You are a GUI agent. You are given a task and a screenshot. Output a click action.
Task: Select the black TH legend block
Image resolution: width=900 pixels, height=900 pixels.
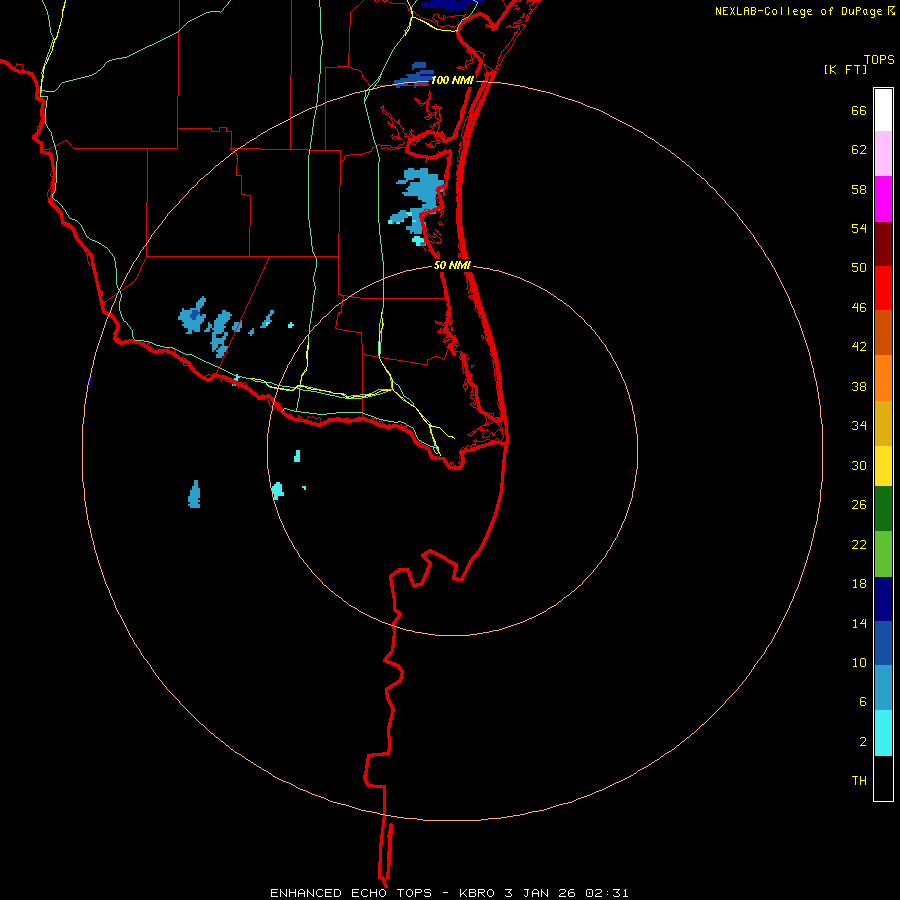click(883, 778)
